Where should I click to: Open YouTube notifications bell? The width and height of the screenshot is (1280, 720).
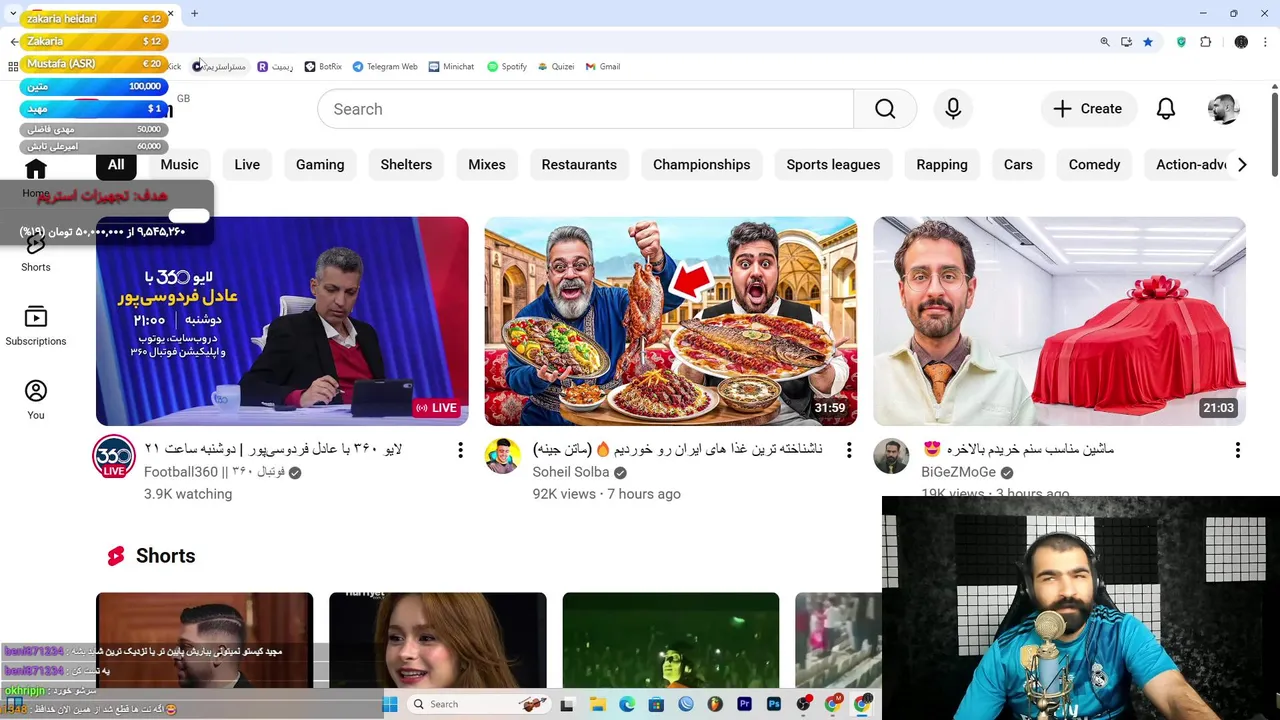1166,109
